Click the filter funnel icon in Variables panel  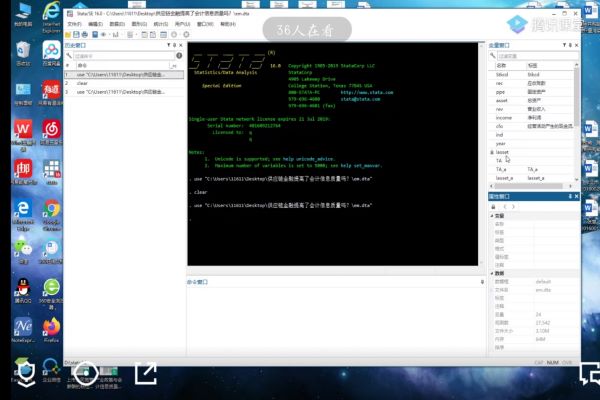pyautogui.click(x=564, y=45)
